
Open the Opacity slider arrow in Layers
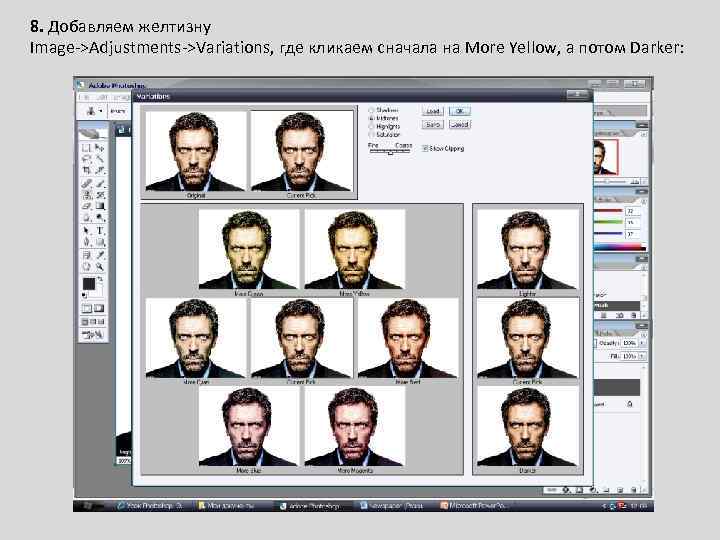[642, 343]
